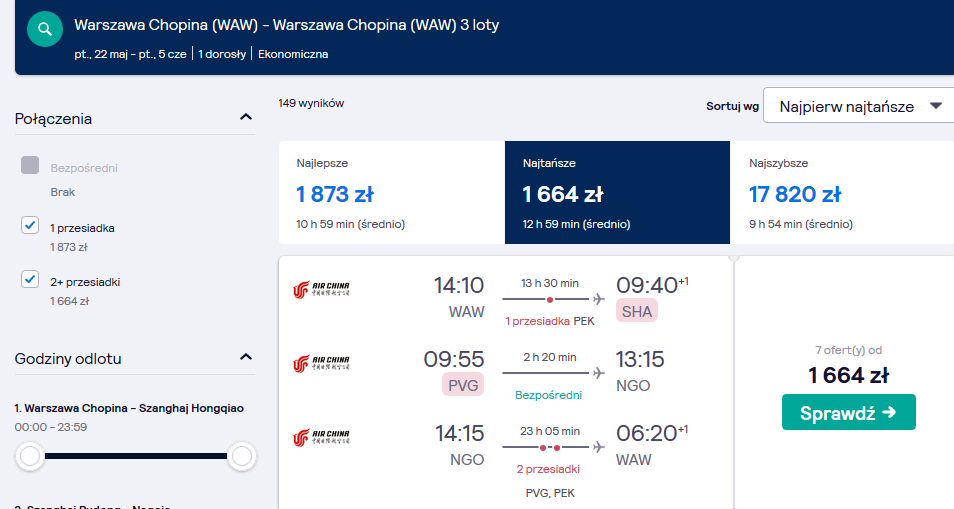Click the departure time slider track
954x509 pixels.
[x=136, y=455]
